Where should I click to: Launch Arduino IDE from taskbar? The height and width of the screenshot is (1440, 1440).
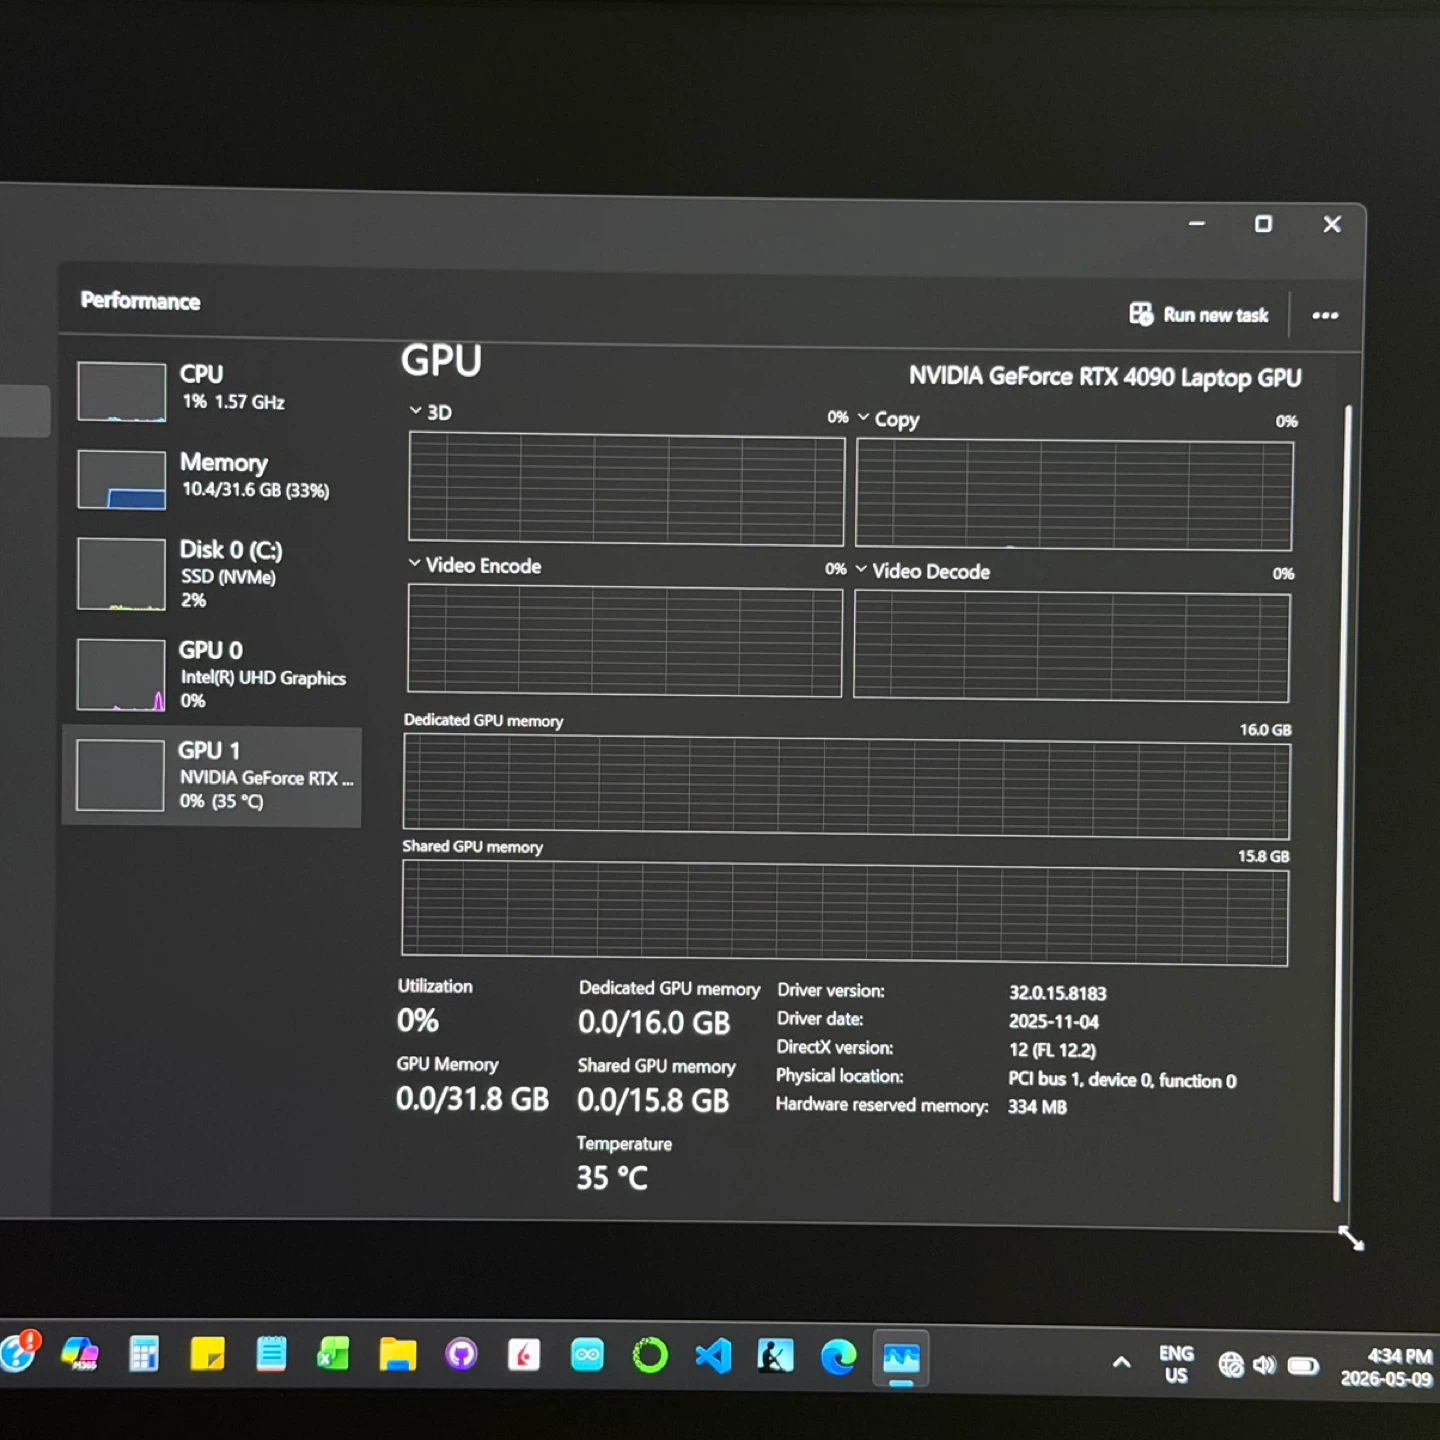coord(587,1356)
